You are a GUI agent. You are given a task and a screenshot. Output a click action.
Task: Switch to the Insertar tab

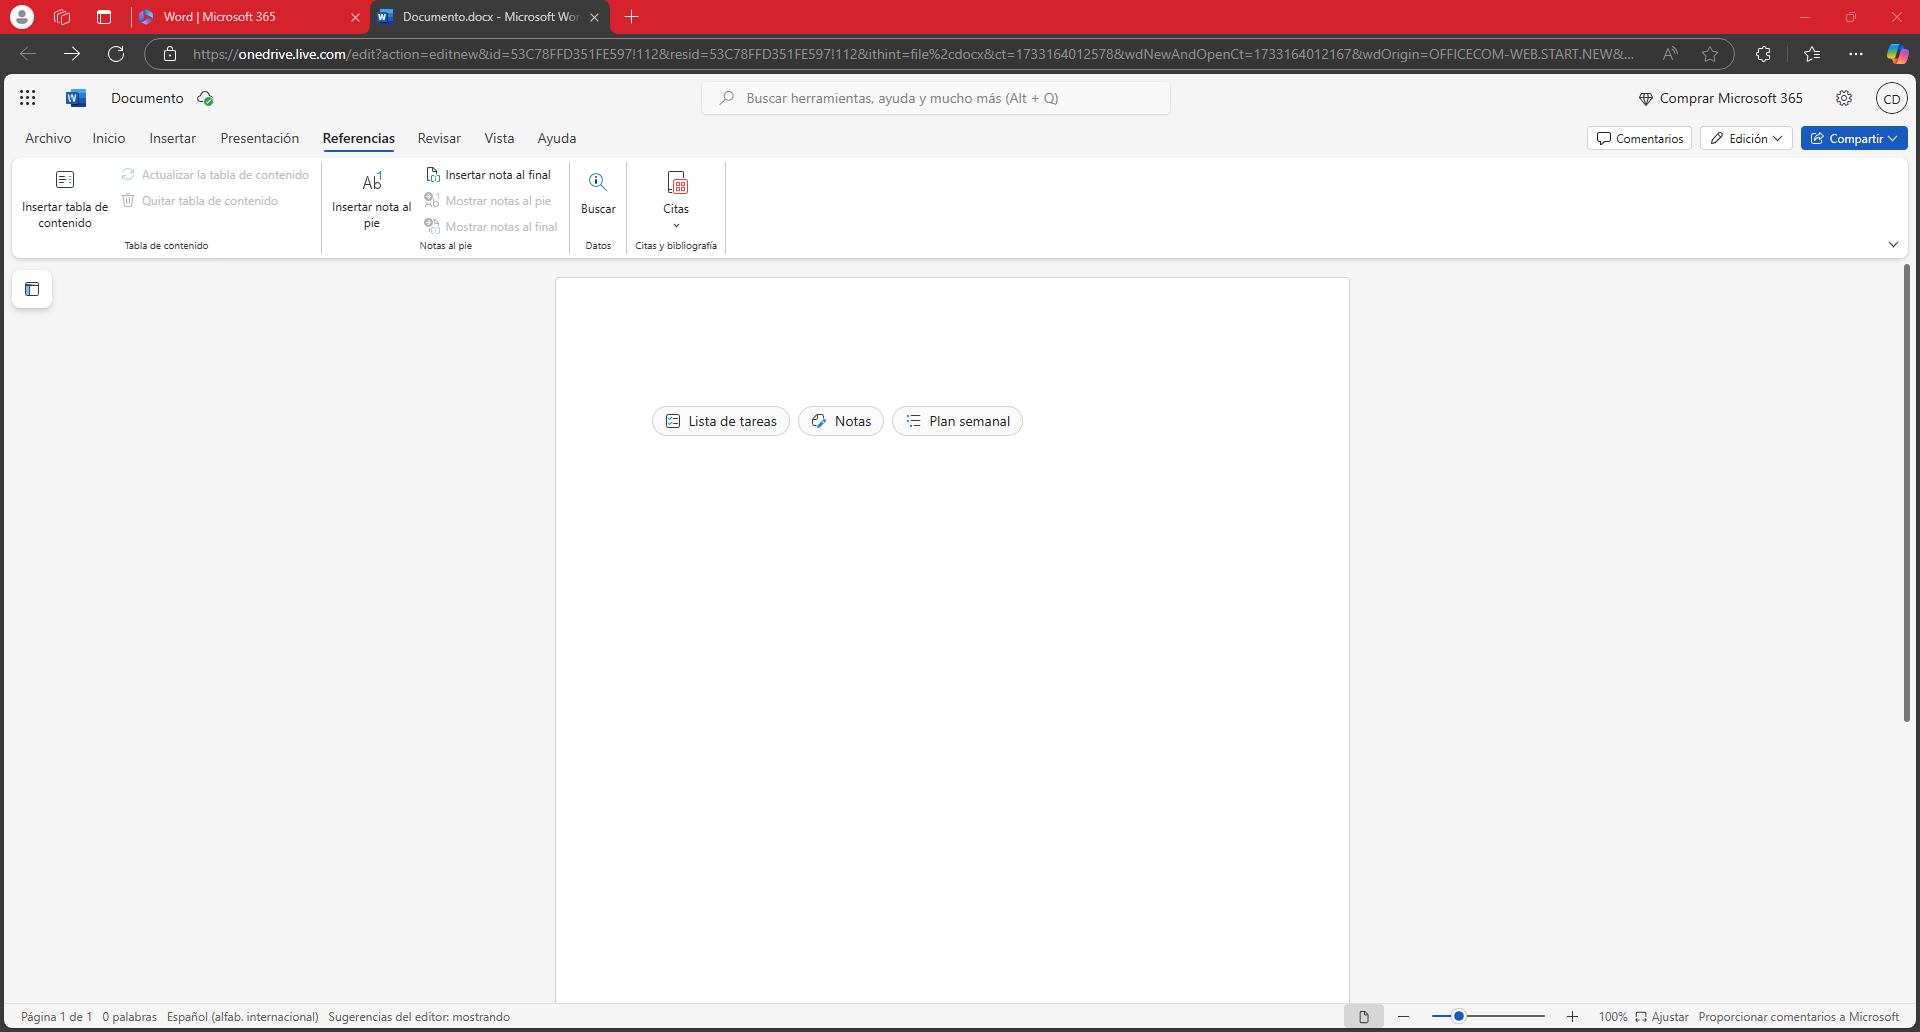pos(172,139)
